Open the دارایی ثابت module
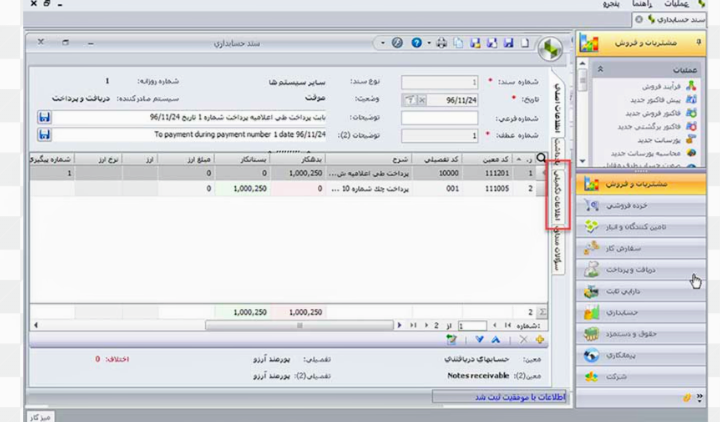The width and height of the screenshot is (720, 422). tap(641, 291)
